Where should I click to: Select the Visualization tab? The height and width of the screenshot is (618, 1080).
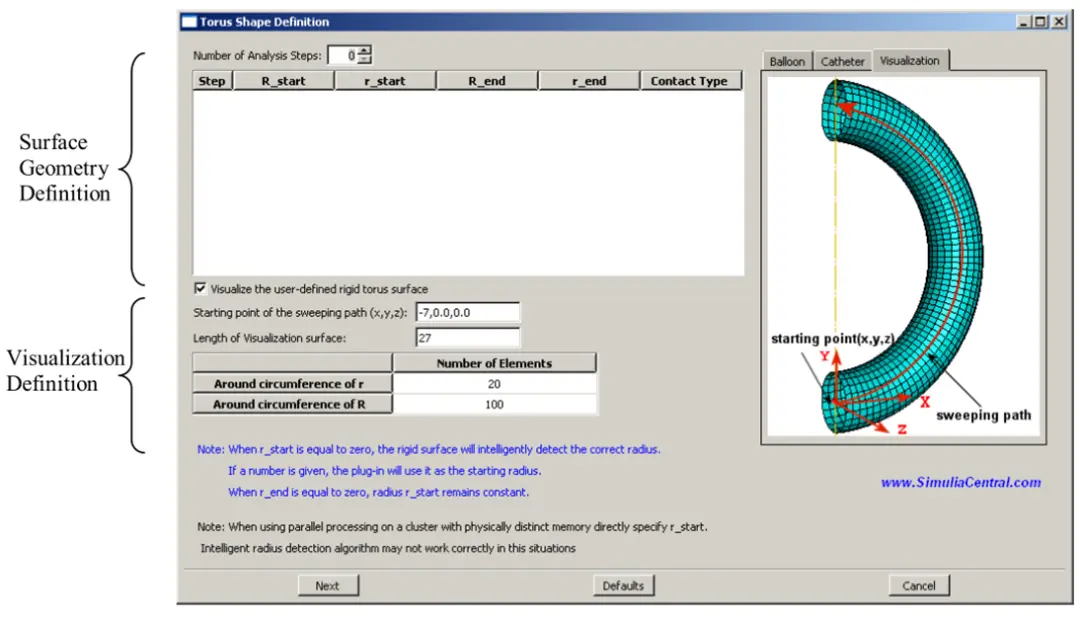pos(910,61)
